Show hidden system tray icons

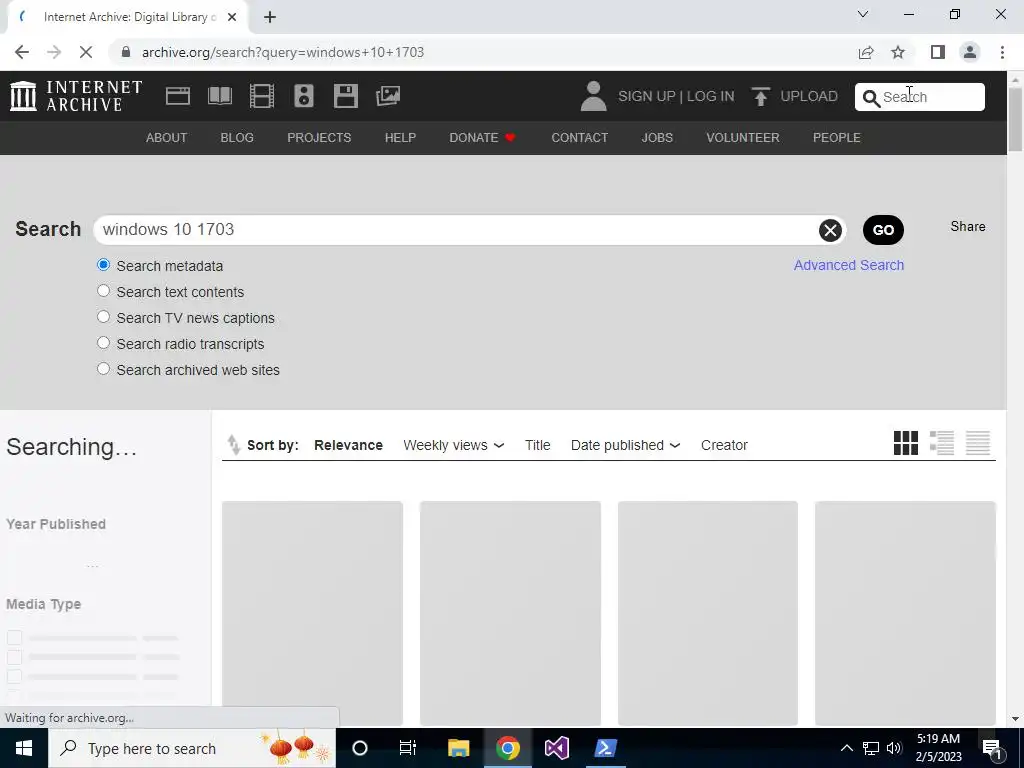(x=846, y=748)
